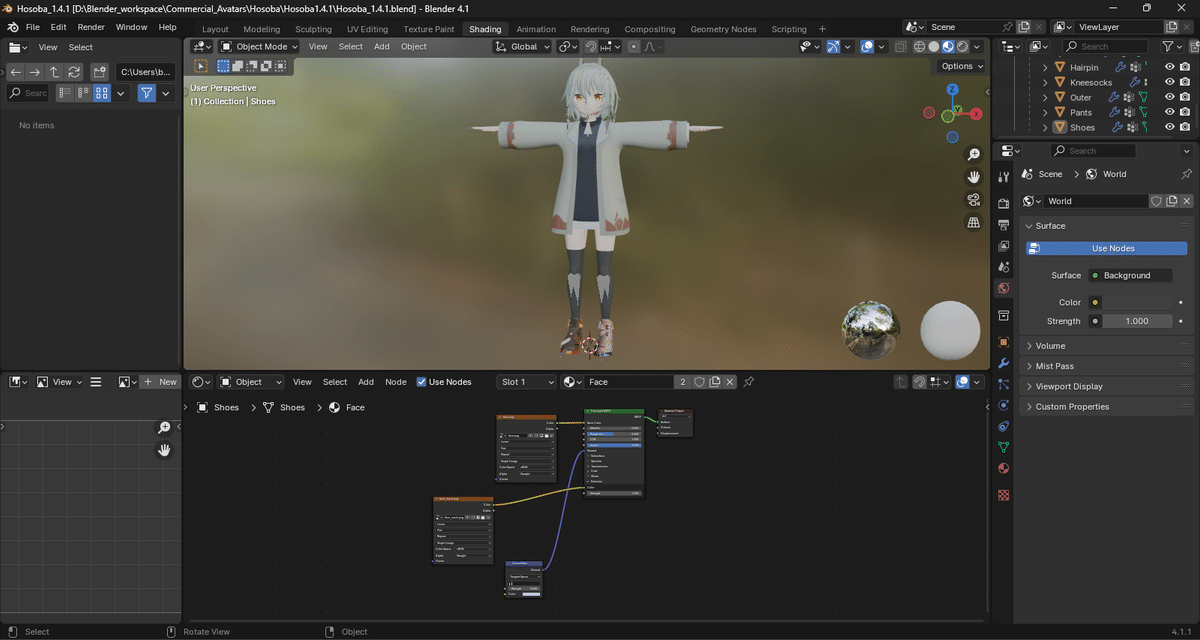Disable Hairpin in renders camera icon

[x=1185, y=67]
